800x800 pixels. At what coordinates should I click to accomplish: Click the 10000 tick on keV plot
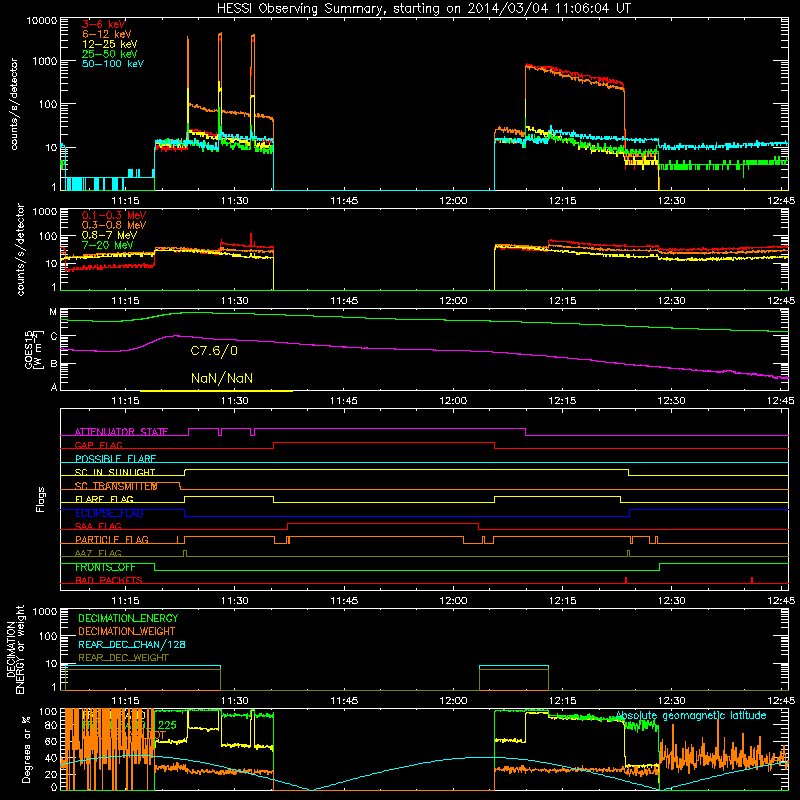tap(42, 21)
